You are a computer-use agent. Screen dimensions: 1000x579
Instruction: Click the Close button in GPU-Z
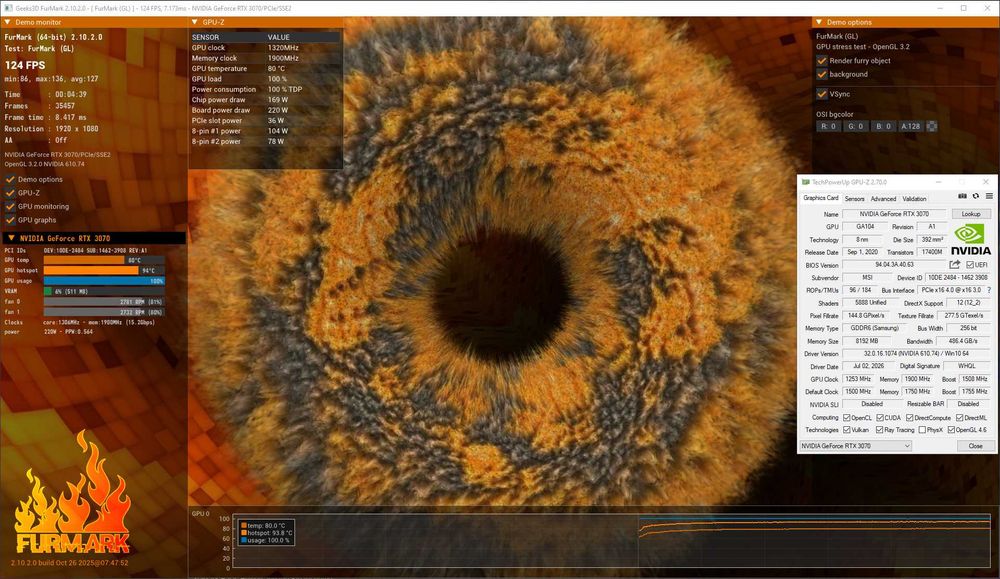975,446
